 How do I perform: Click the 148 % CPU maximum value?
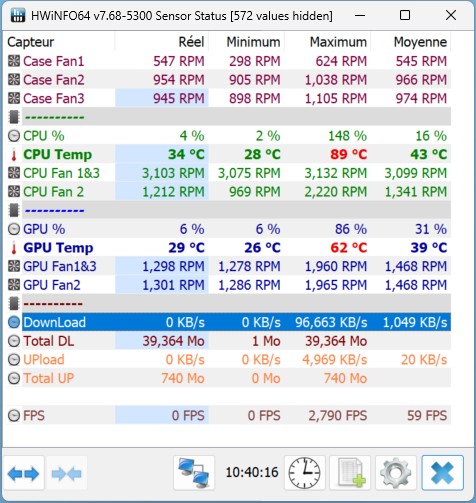coord(347,136)
